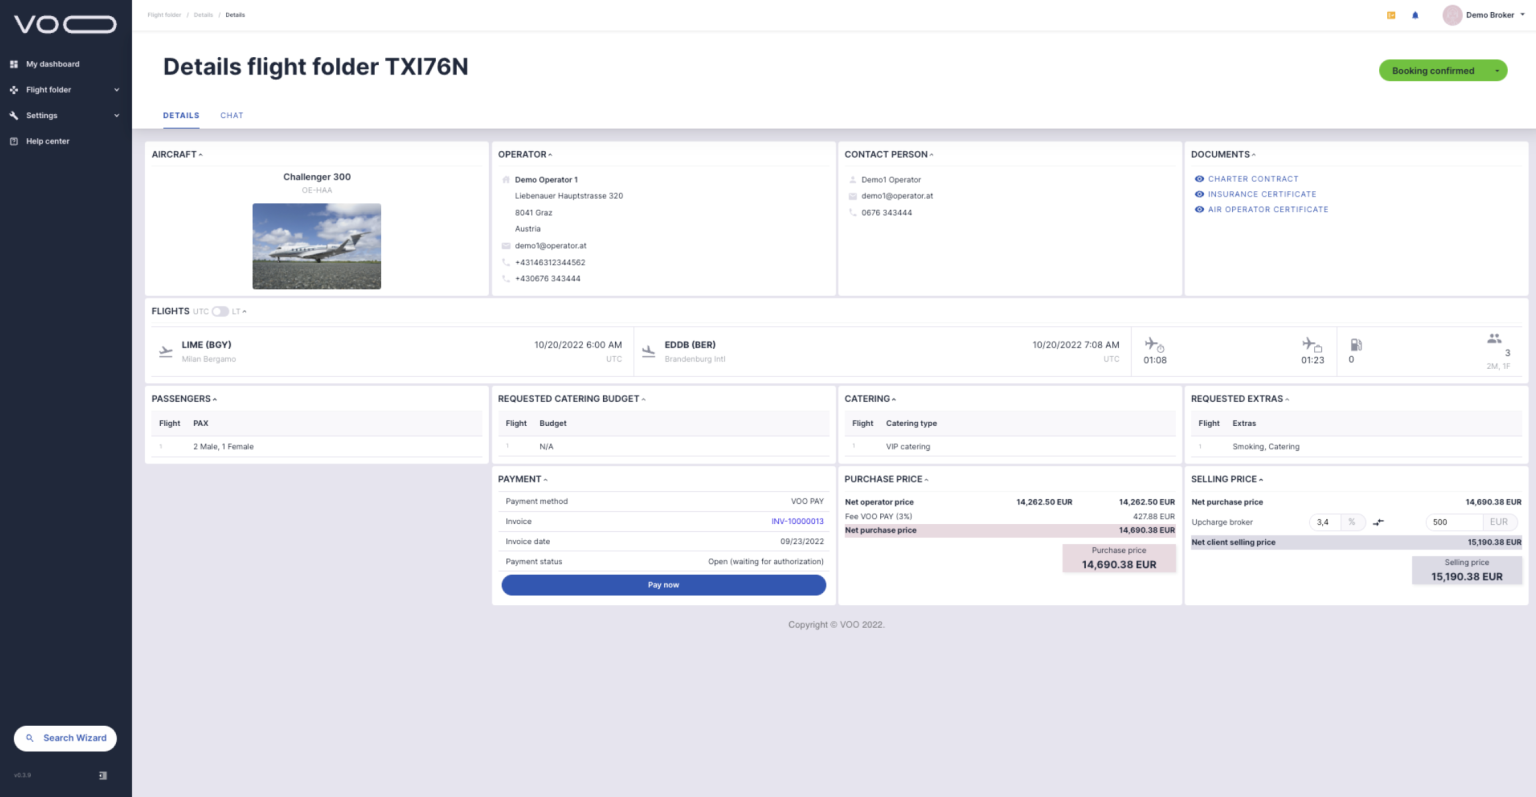
Task: Open the Booking confirmed status dropdown arrow
Action: (x=1496, y=71)
